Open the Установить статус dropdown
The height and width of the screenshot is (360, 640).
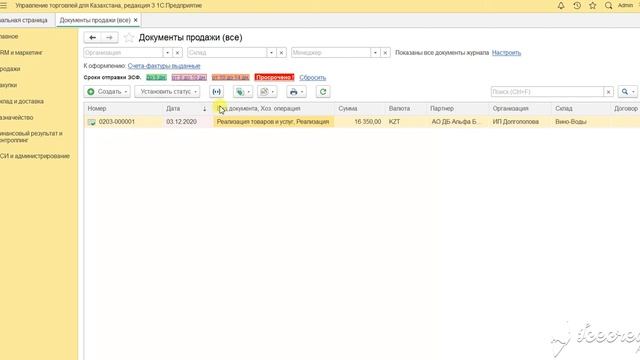click(167, 92)
